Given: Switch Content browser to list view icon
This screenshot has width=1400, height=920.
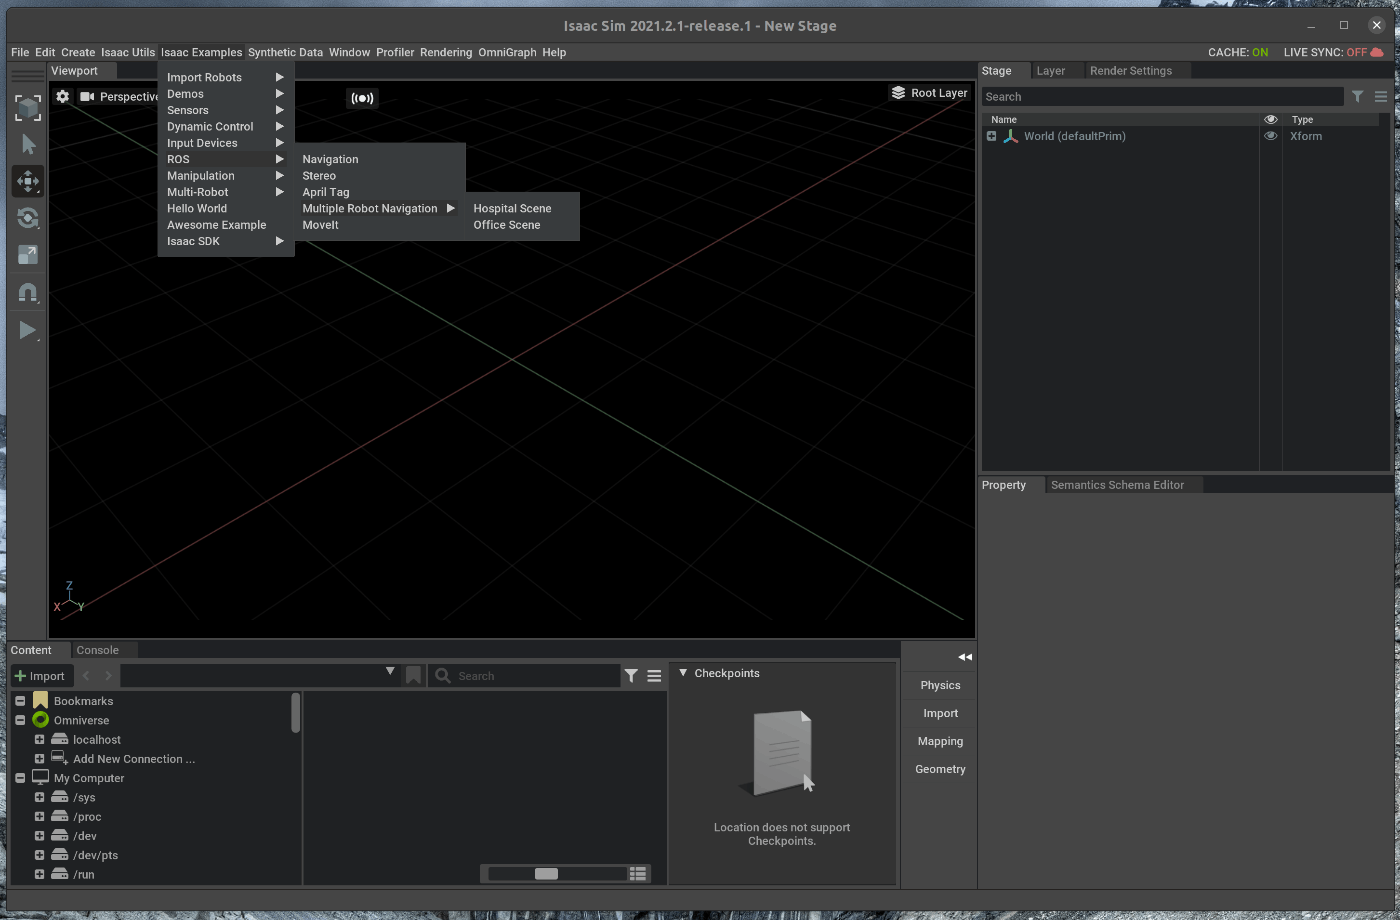Looking at the screenshot, I should pos(638,873).
